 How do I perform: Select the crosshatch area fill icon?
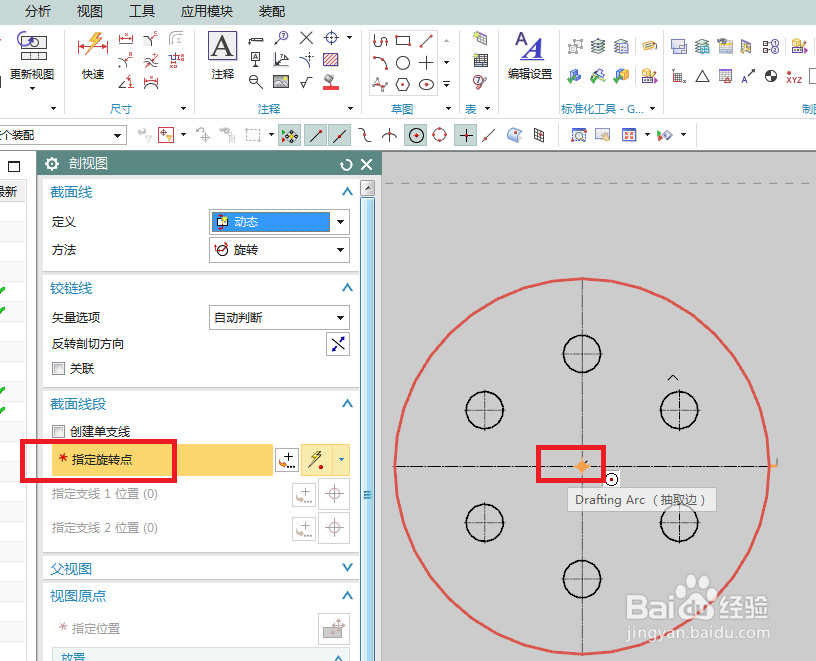coord(330,60)
